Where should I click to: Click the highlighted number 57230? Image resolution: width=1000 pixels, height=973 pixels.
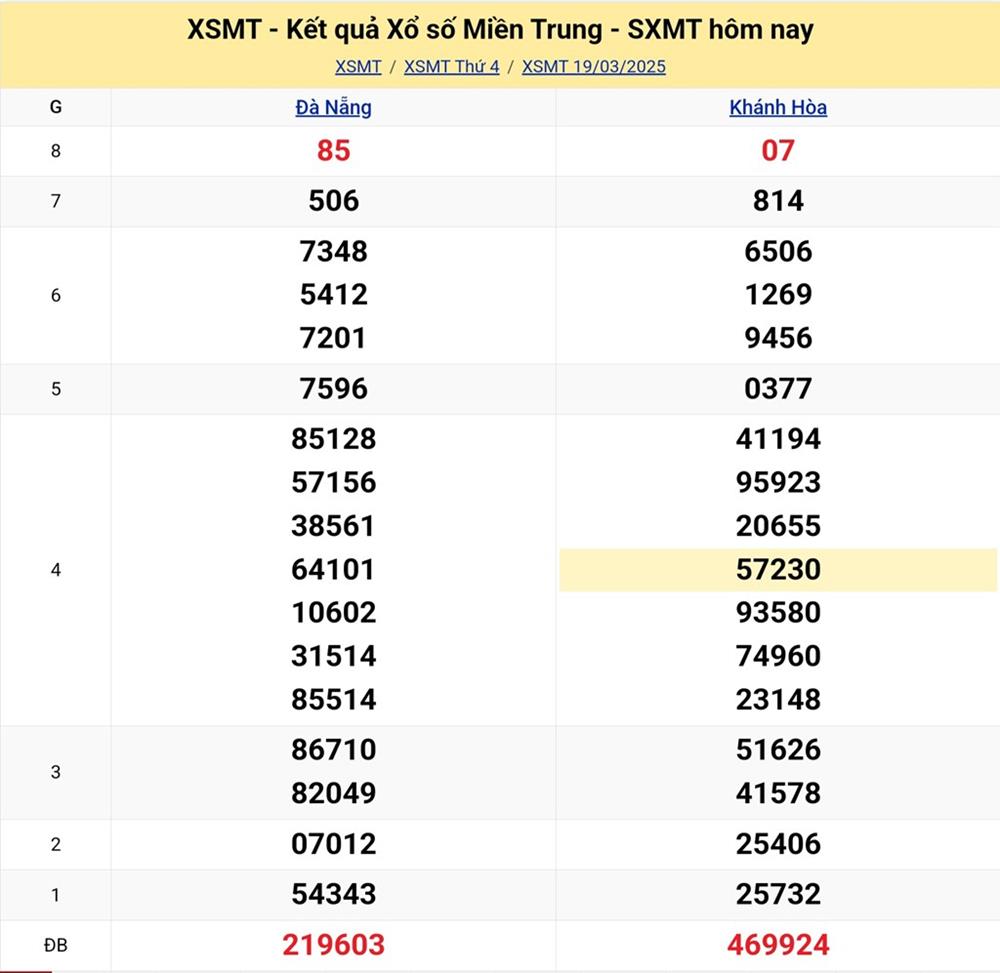[x=778, y=570]
